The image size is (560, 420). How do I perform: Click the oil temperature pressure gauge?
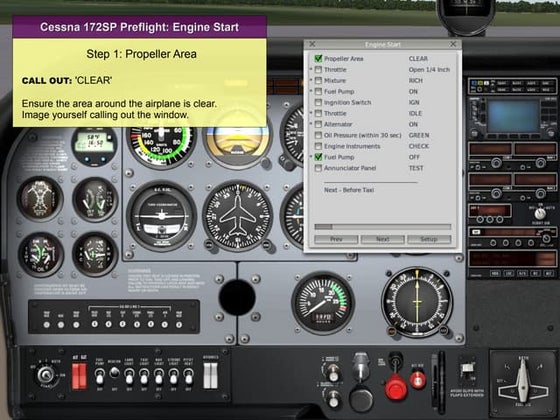(41, 255)
